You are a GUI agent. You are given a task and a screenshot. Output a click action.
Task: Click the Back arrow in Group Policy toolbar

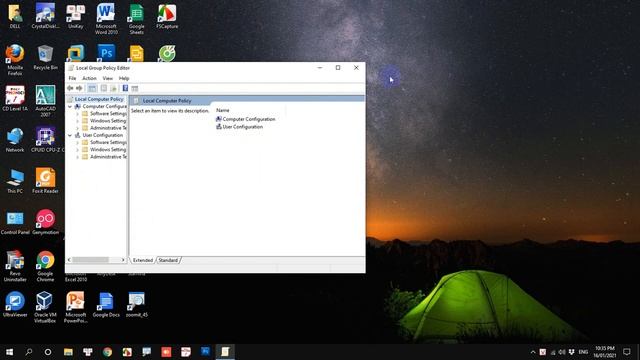70,88
